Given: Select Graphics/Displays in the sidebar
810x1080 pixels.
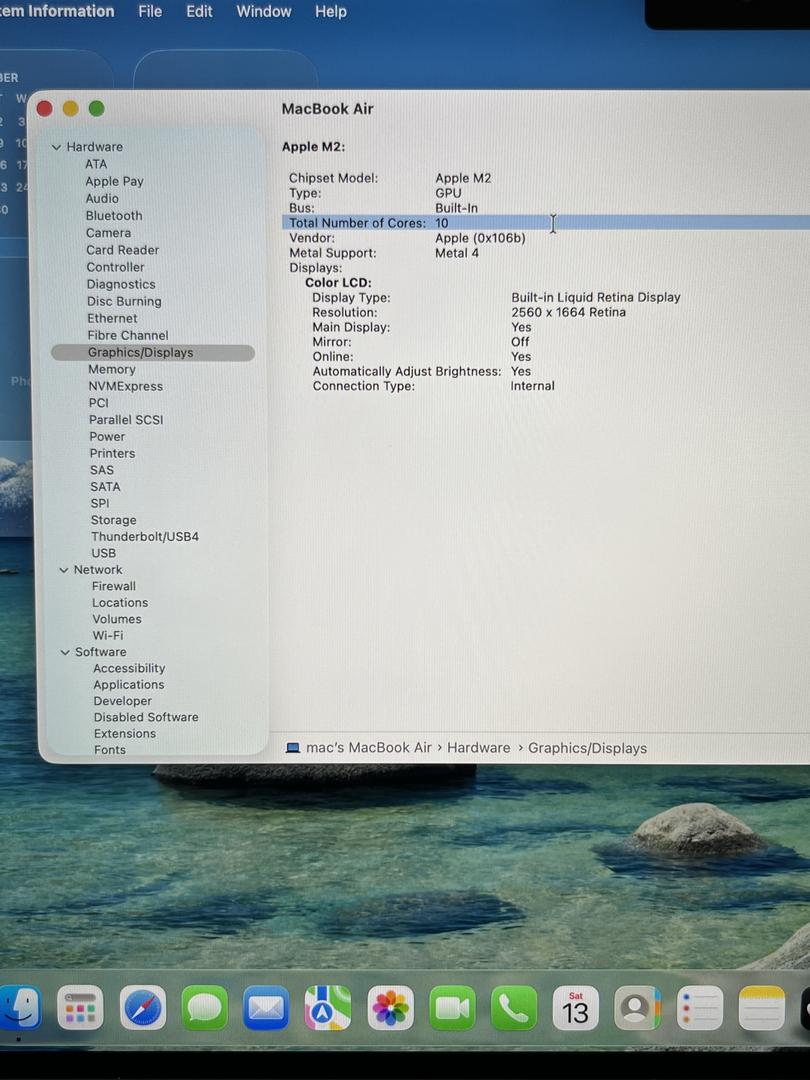Looking at the screenshot, I should (x=153, y=353).
